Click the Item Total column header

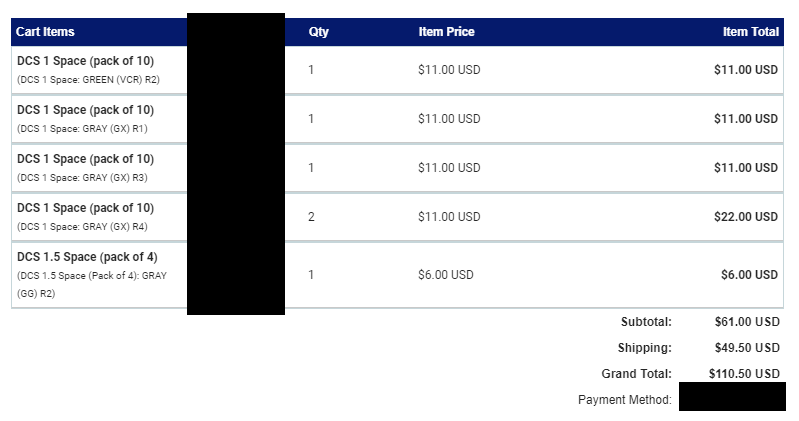pyautogui.click(x=751, y=32)
